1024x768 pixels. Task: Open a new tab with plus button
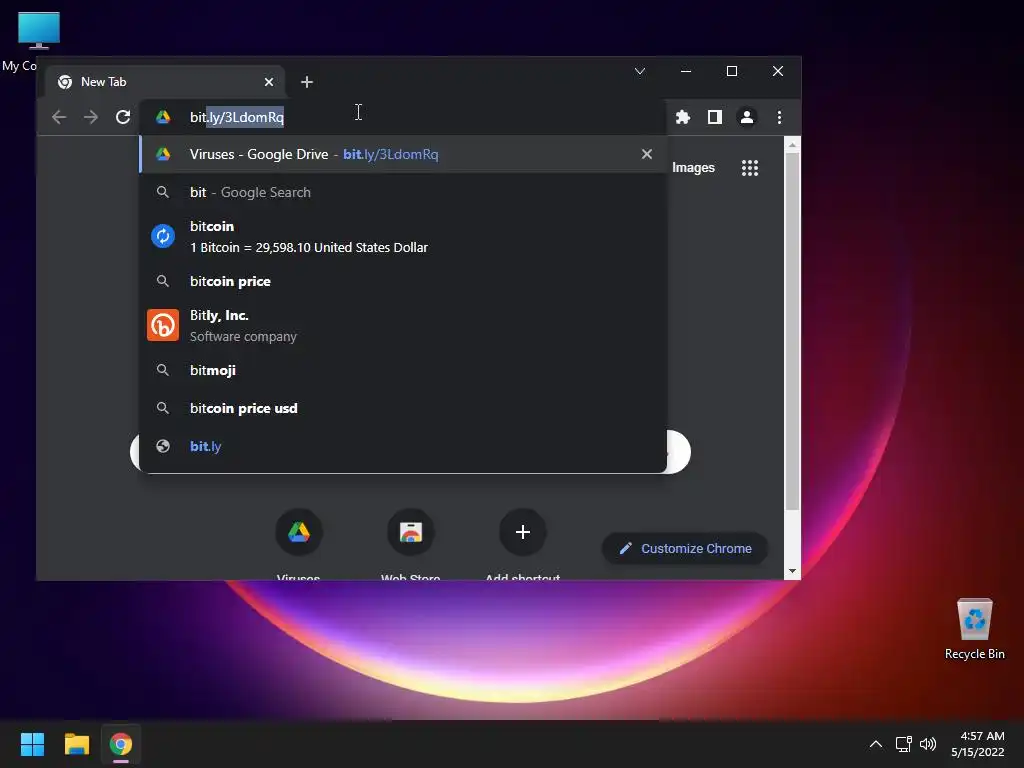[306, 82]
